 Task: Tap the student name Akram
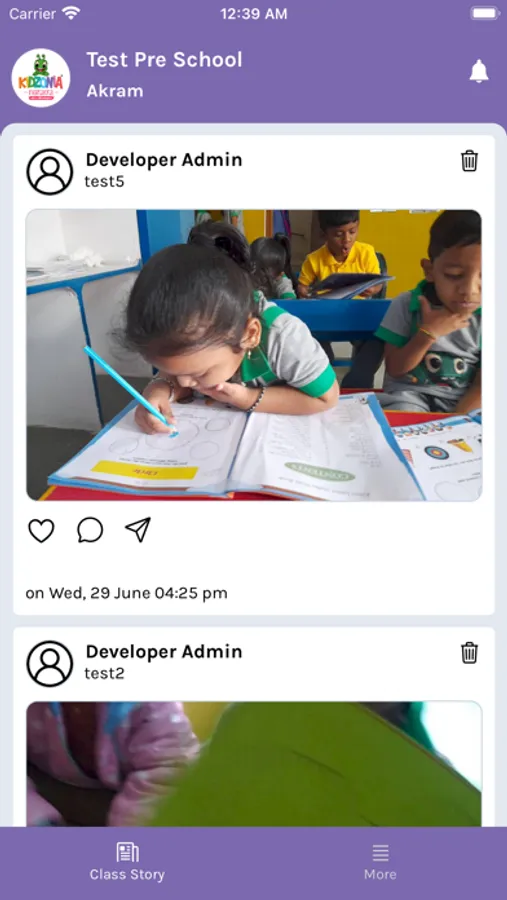point(115,91)
